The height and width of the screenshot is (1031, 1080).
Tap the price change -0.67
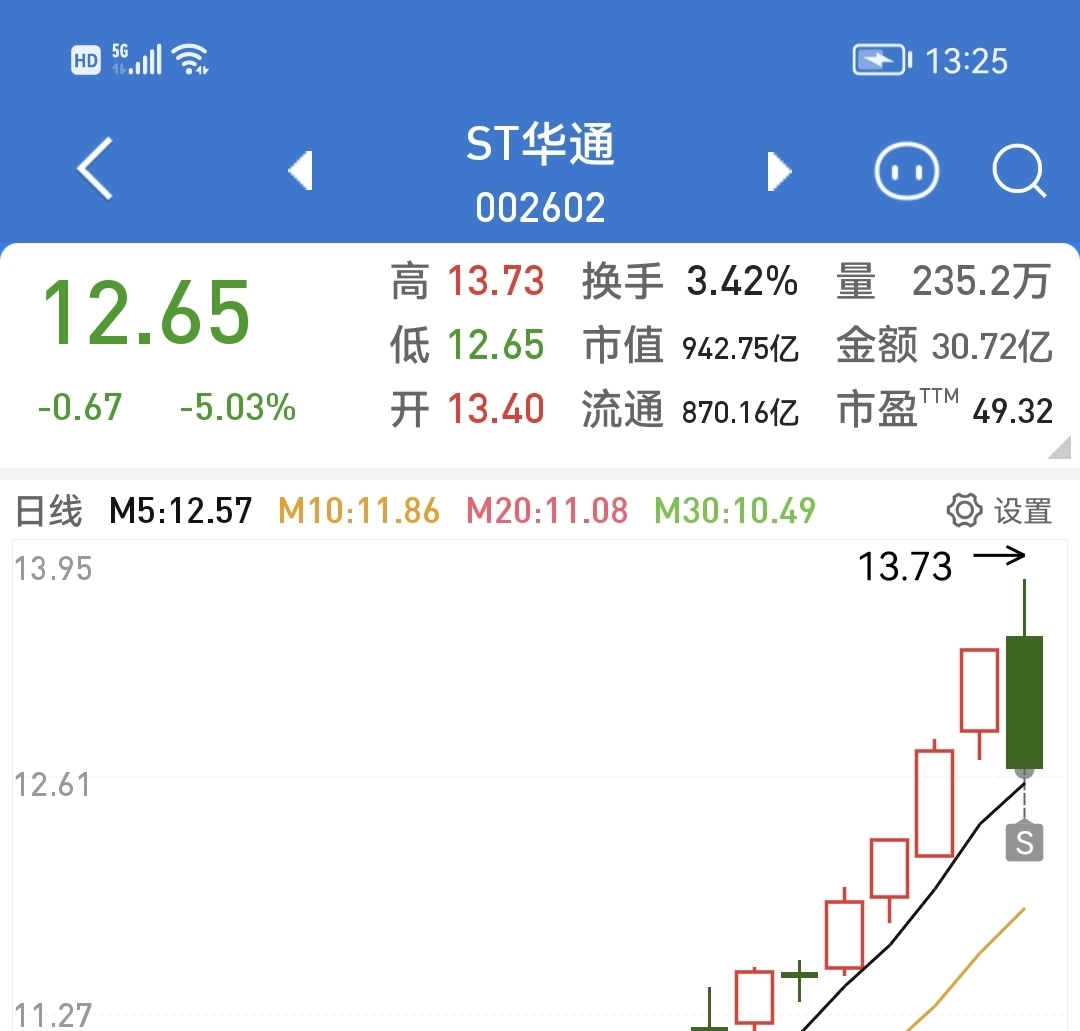(x=80, y=407)
